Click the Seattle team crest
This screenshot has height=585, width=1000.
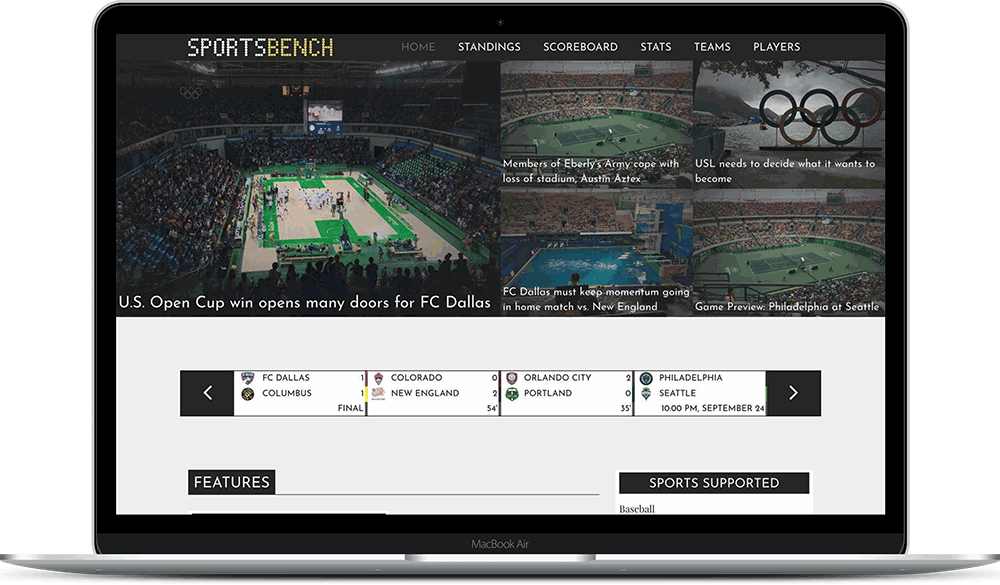(646, 394)
